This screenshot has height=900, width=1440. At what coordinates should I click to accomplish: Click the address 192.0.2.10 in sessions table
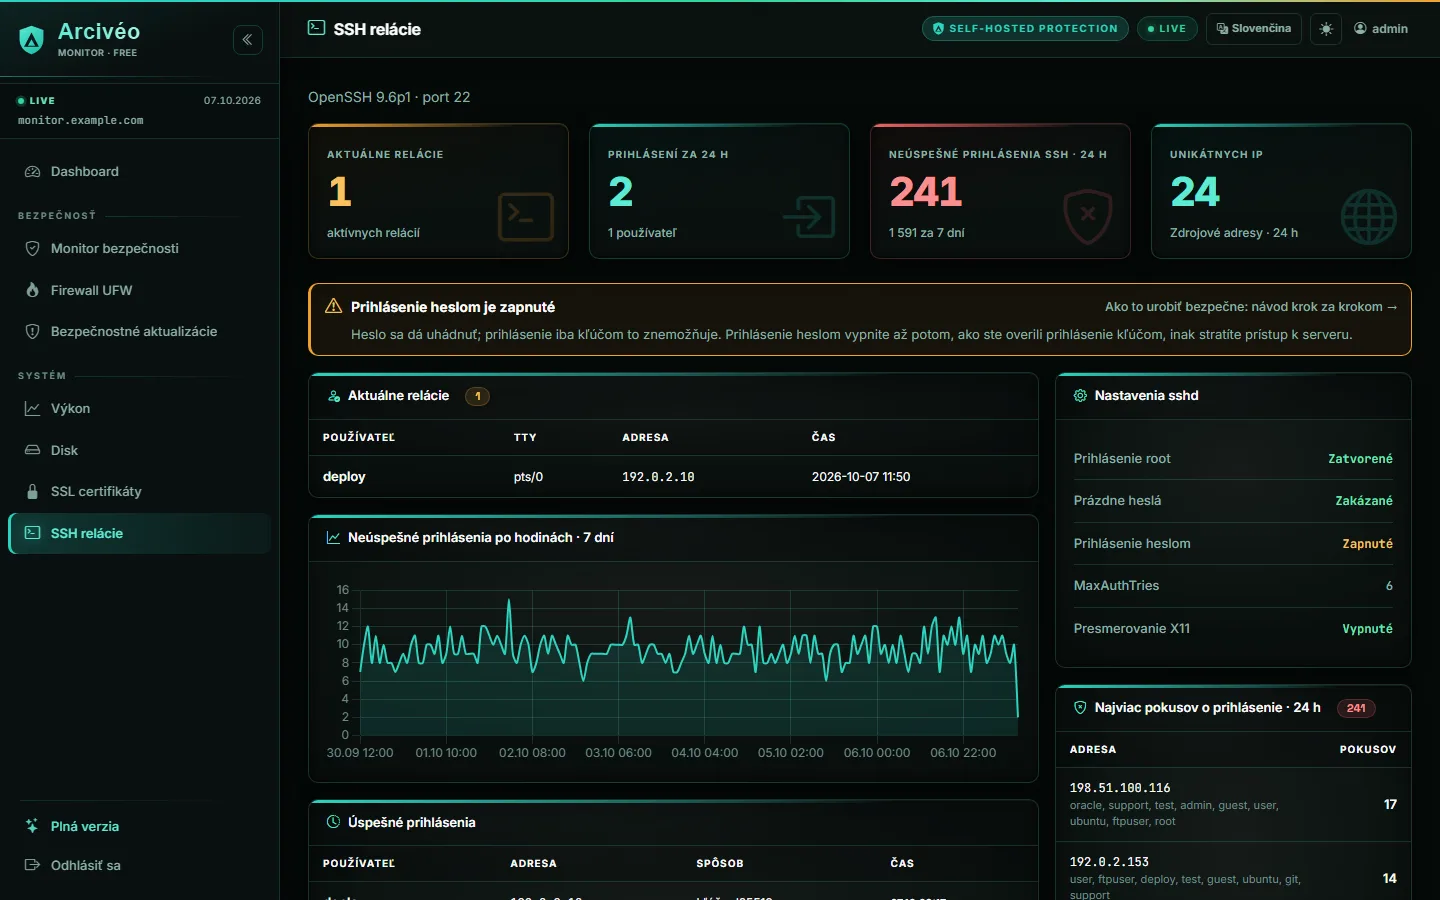tap(658, 477)
